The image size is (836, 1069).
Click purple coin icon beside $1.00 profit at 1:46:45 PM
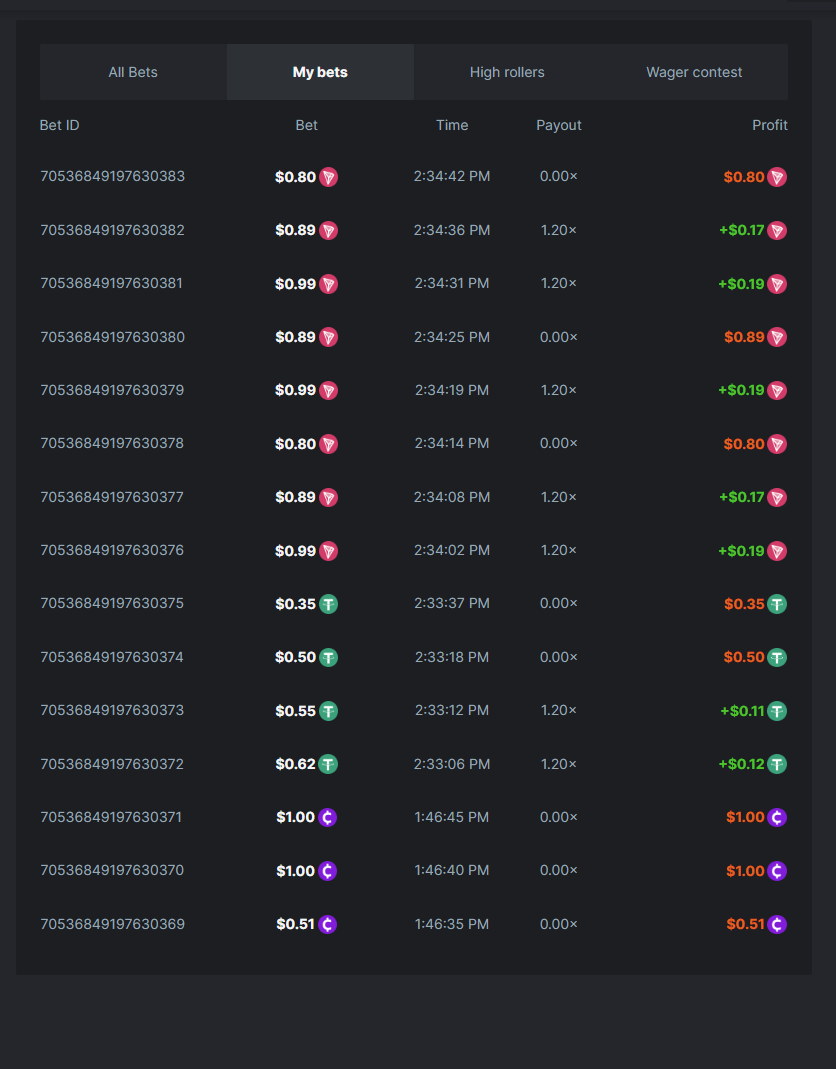pyautogui.click(x=777, y=817)
